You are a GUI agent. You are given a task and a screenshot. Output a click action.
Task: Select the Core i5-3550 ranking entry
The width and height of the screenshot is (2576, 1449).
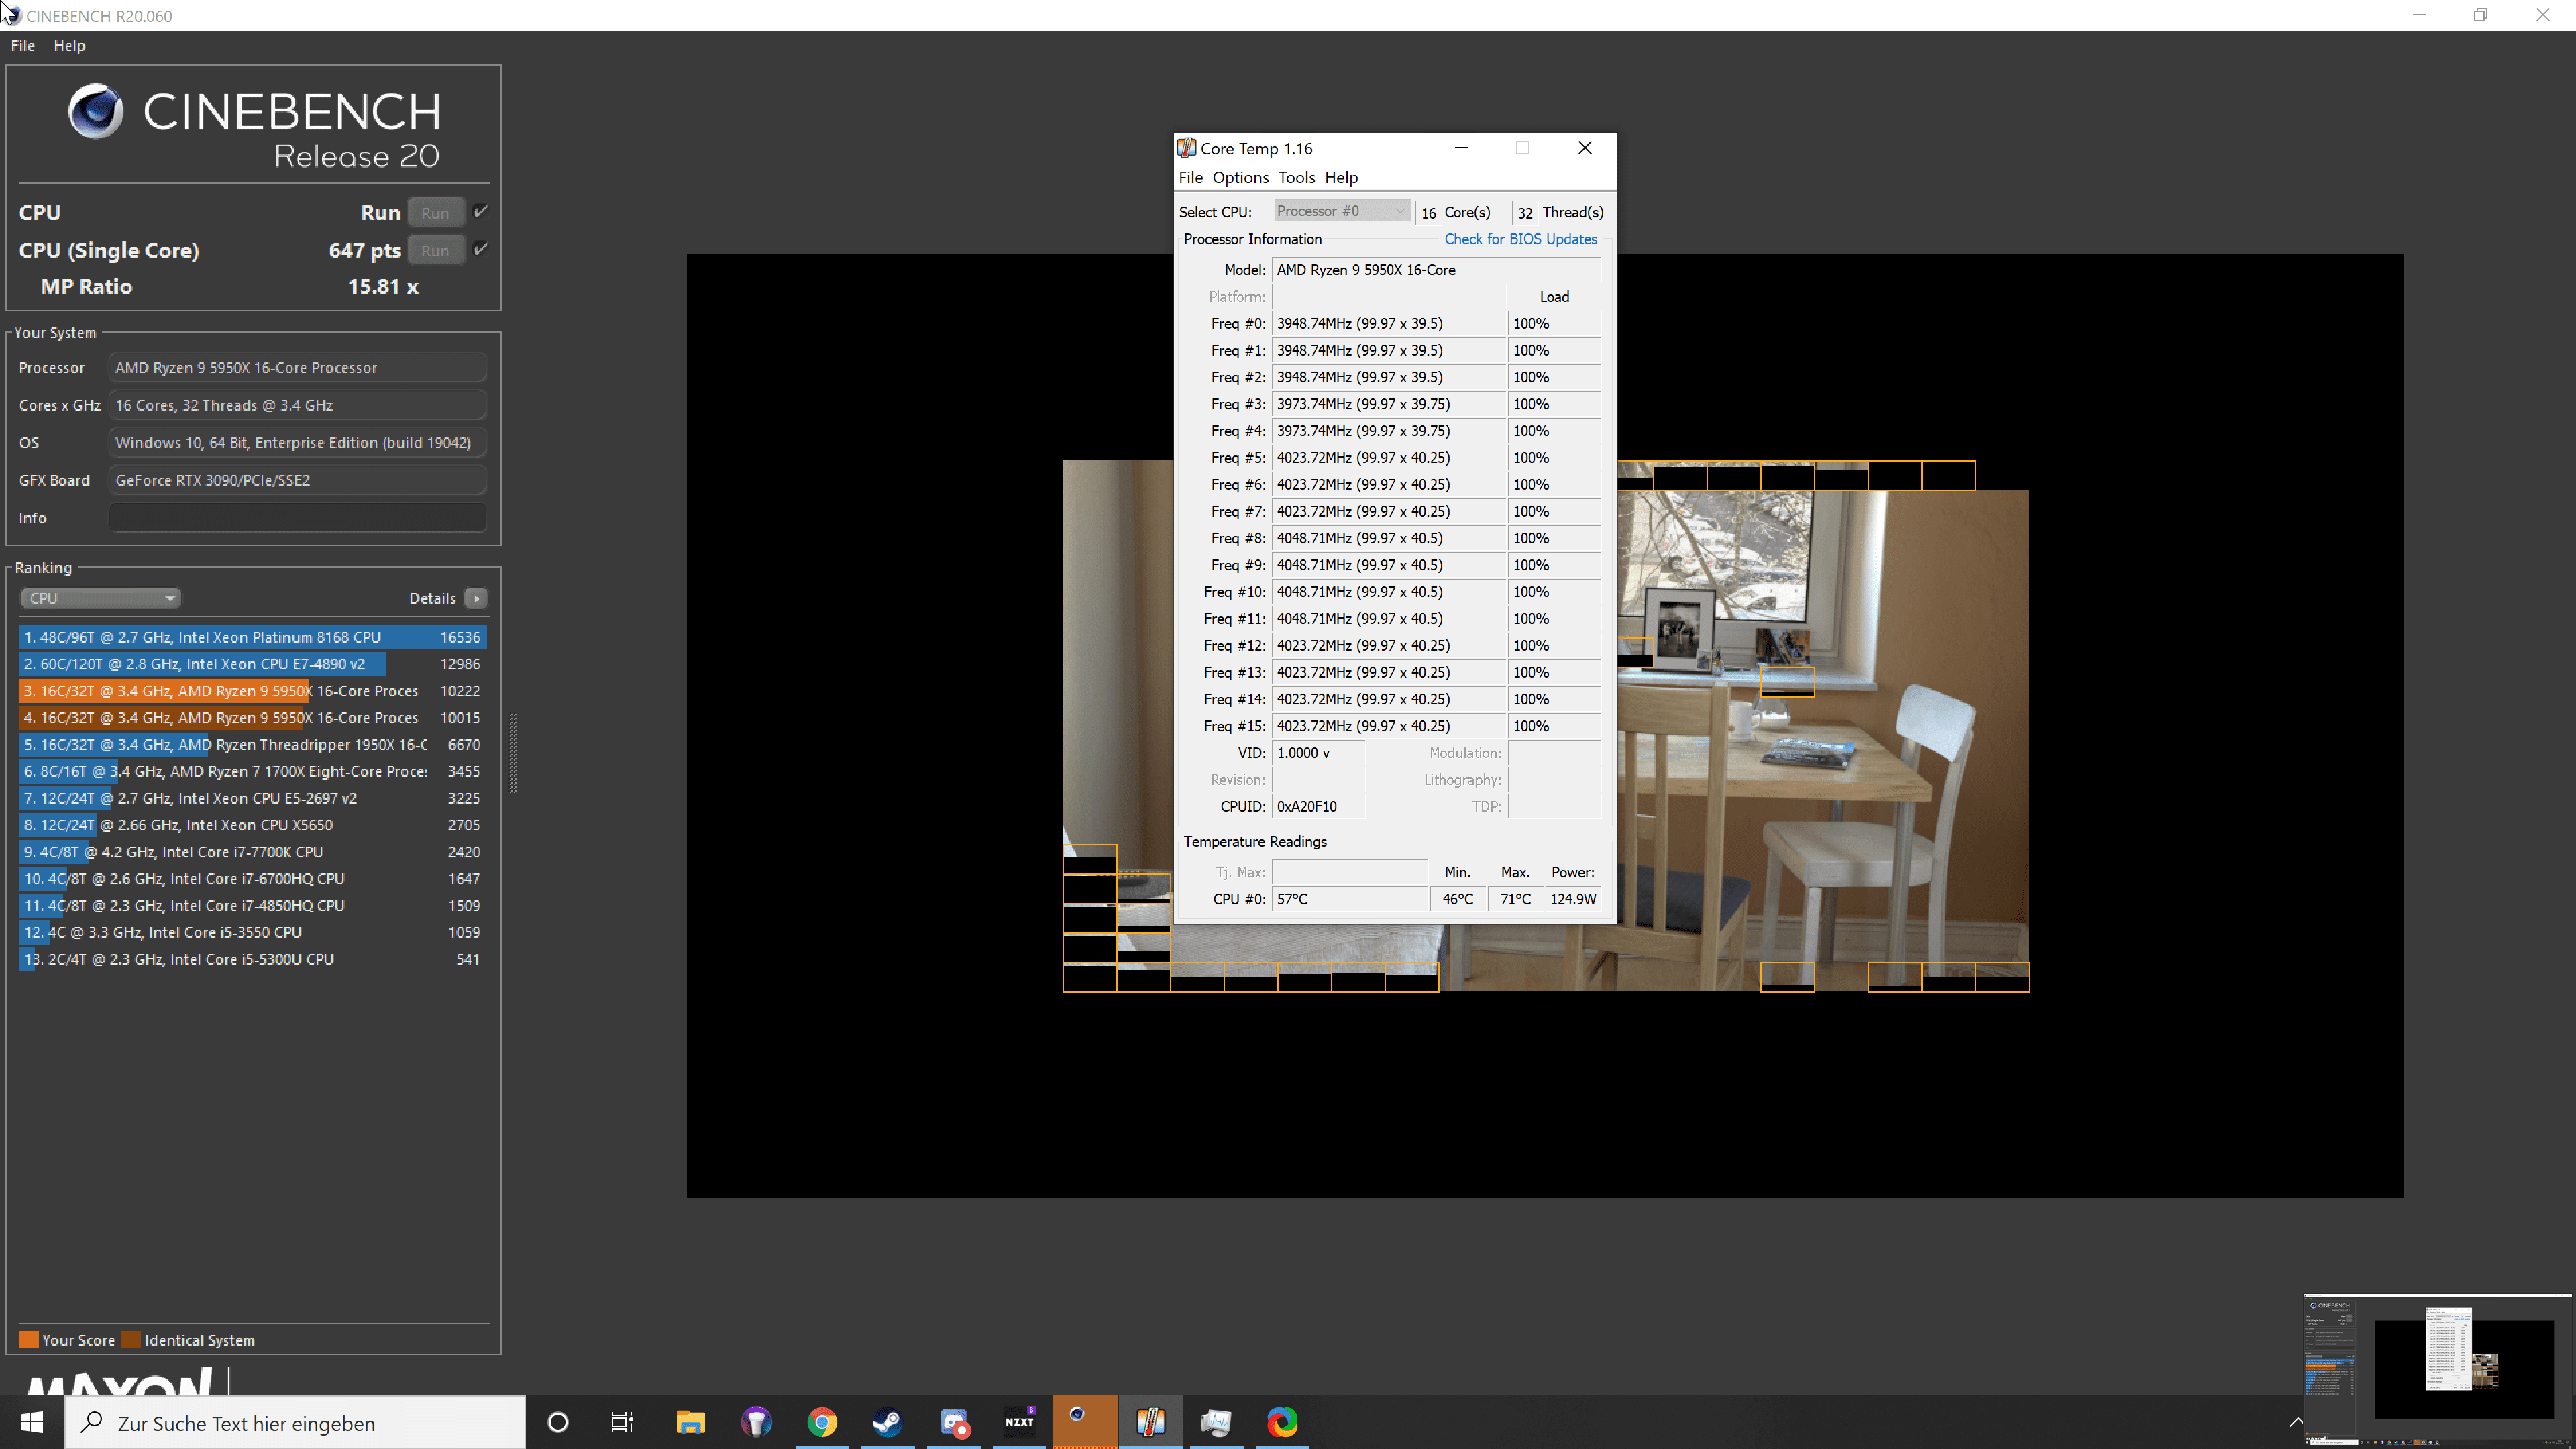pyautogui.click(x=252, y=933)
